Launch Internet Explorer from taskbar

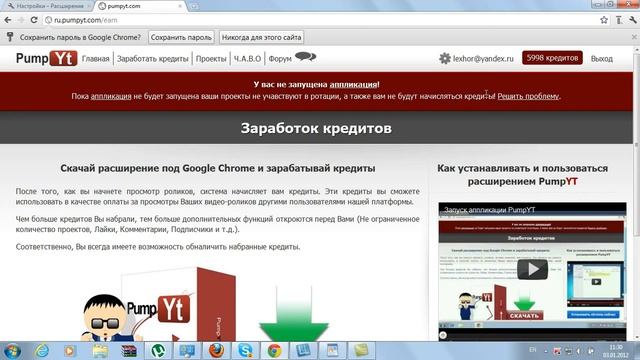(x=42, y=351)
